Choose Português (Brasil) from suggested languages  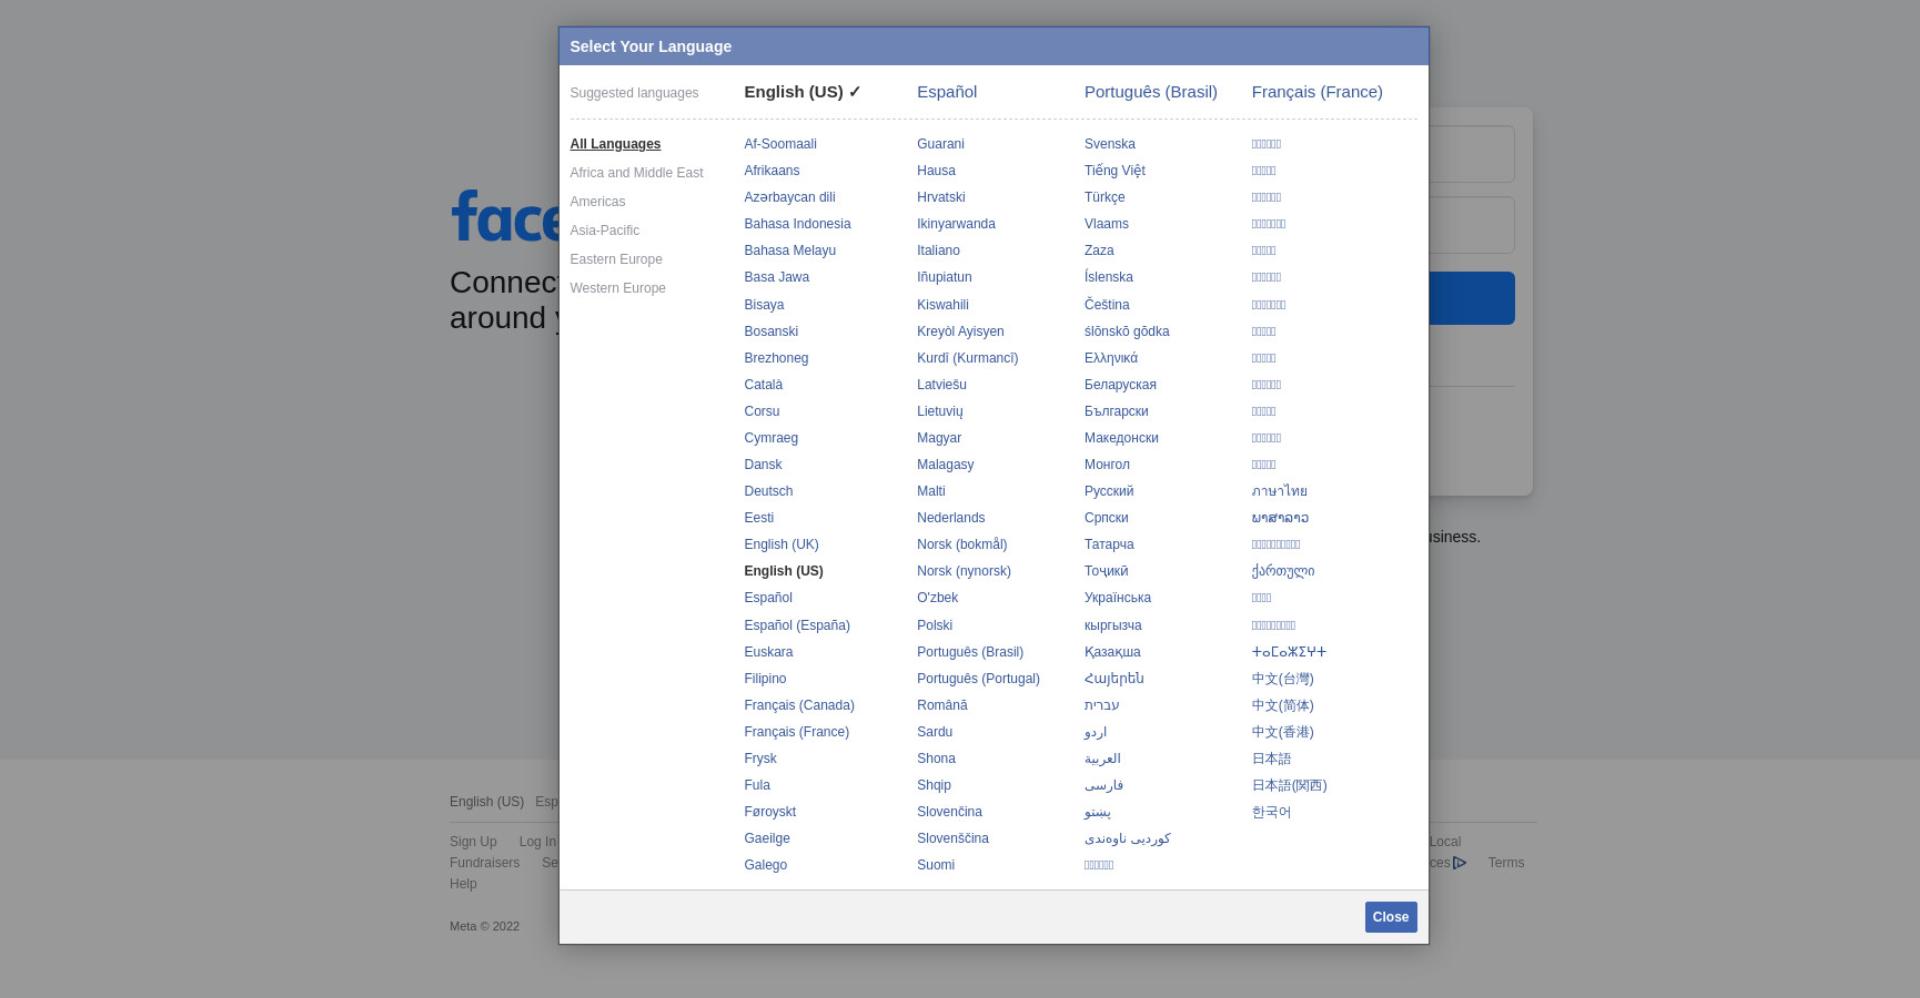click(1150, 92)
